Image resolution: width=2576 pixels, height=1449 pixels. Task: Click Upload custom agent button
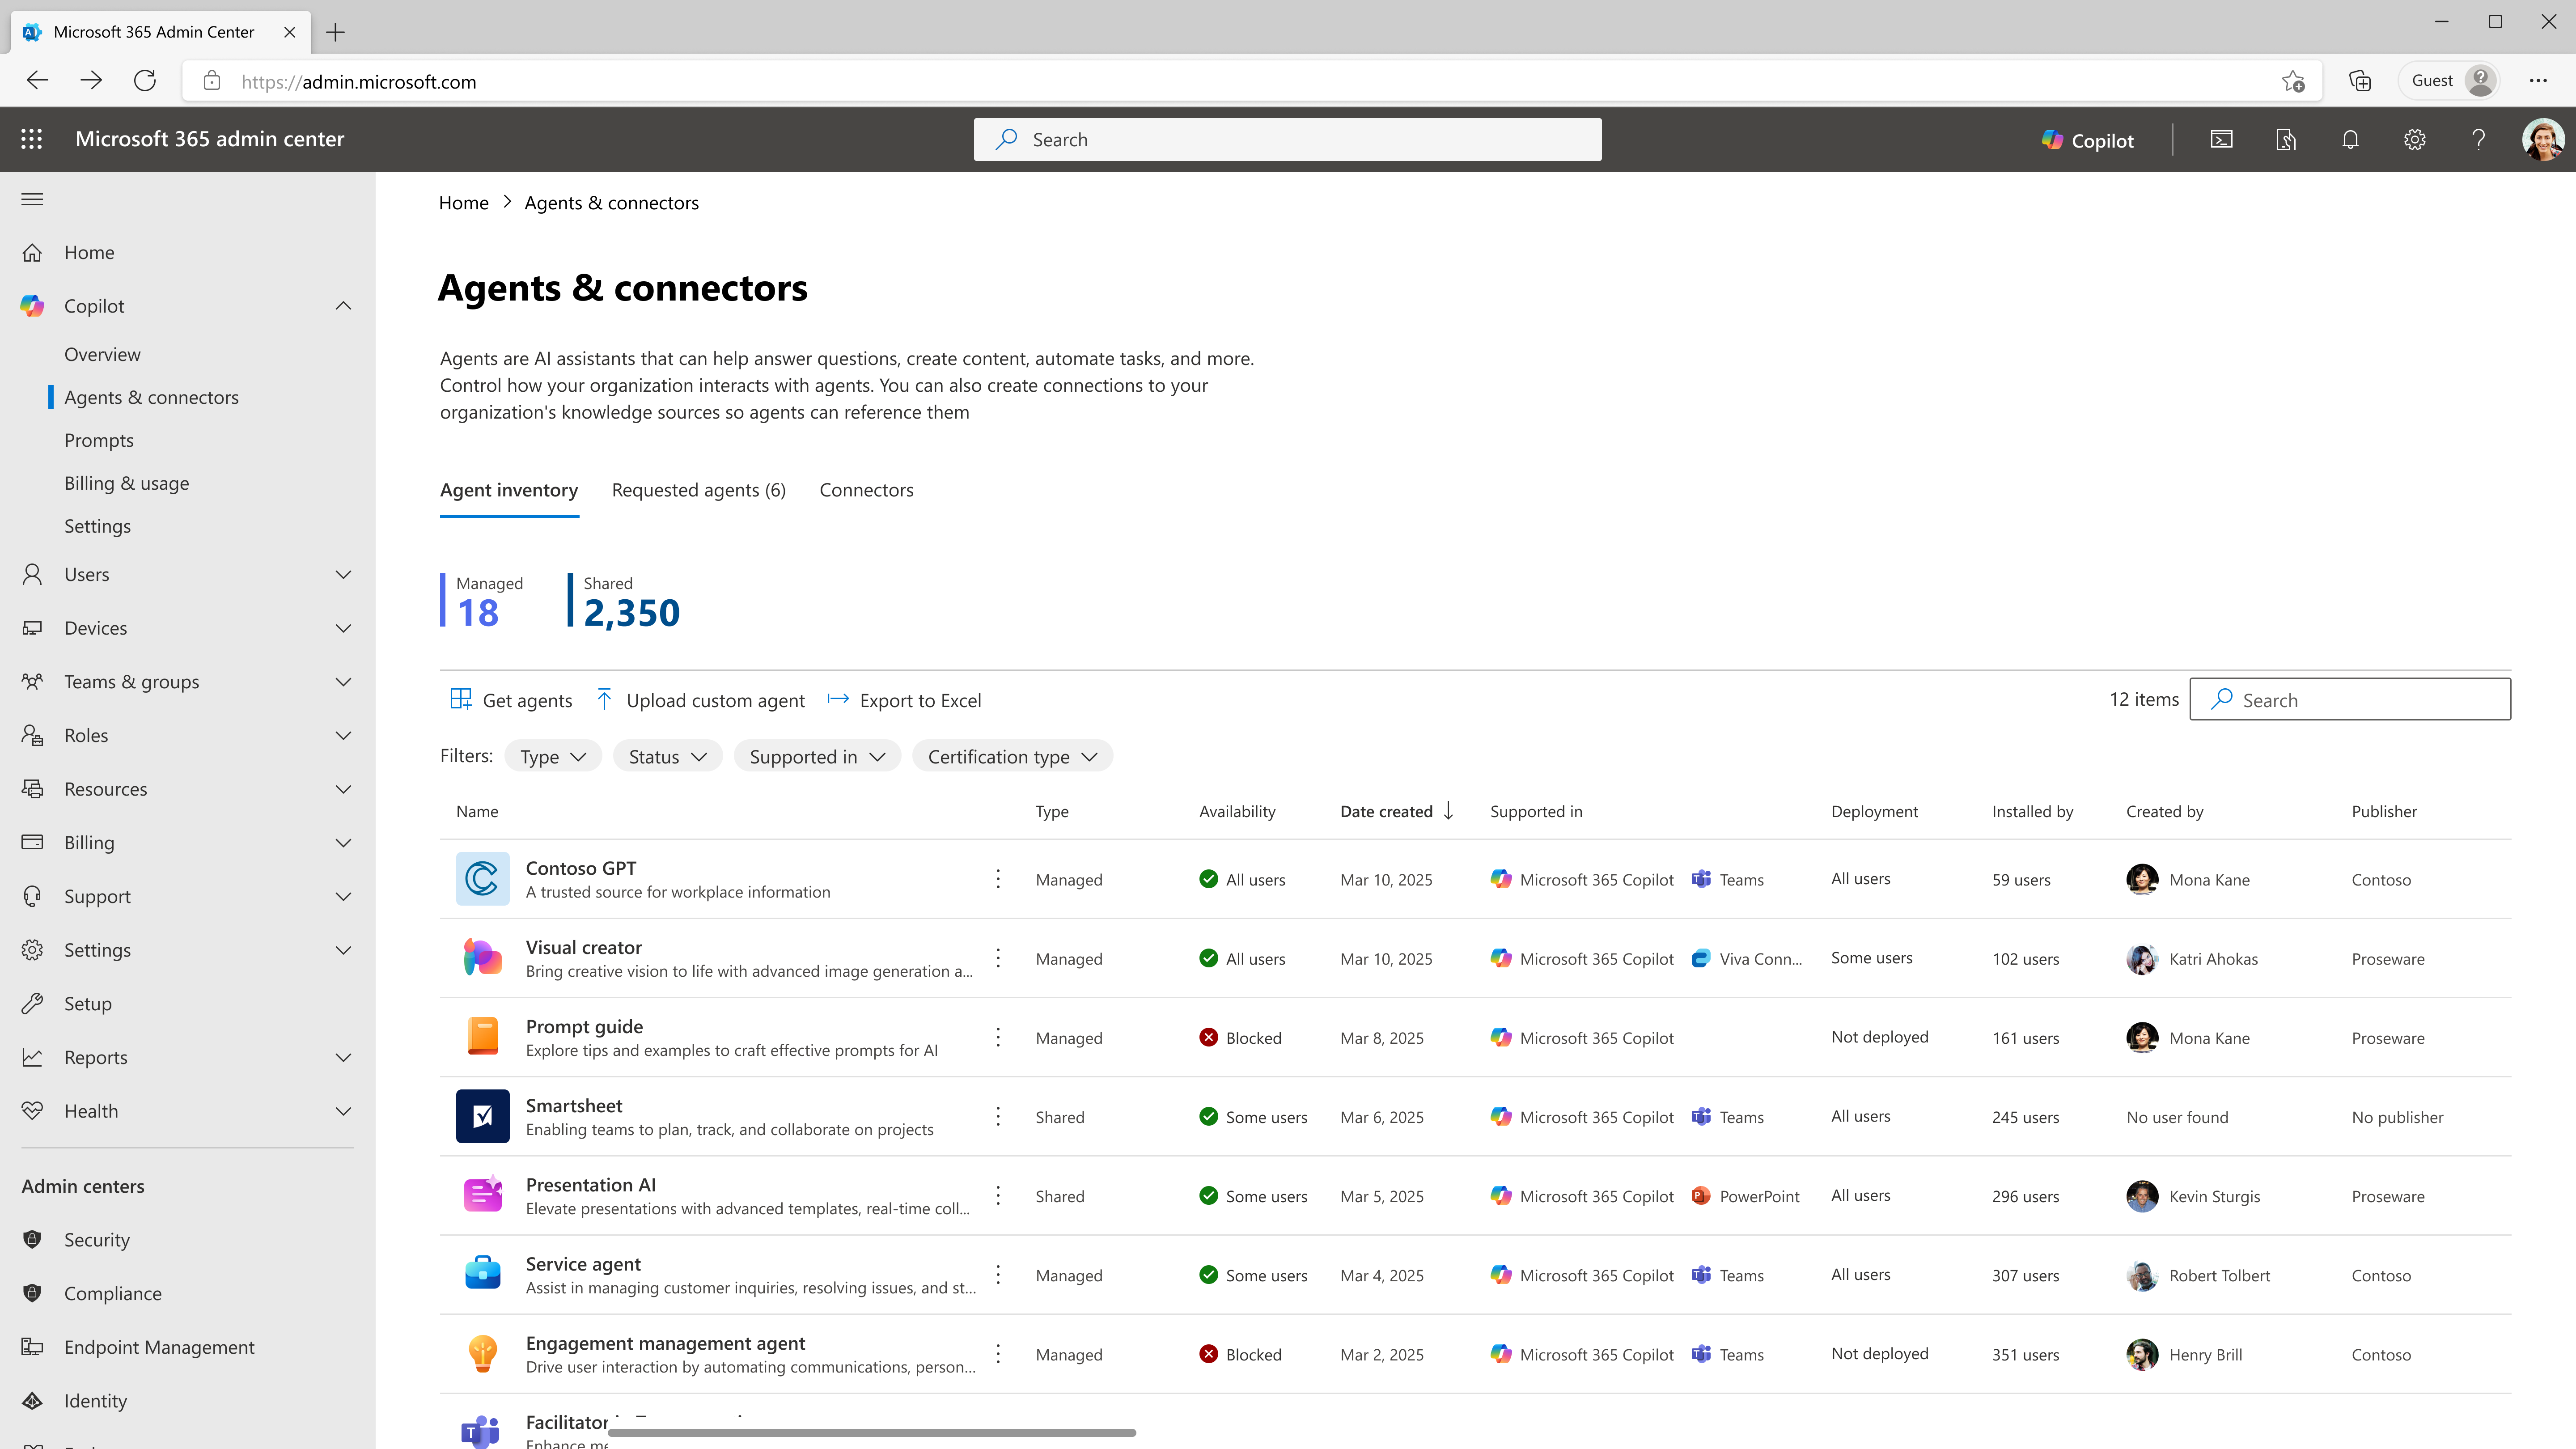tap(700, 700)
